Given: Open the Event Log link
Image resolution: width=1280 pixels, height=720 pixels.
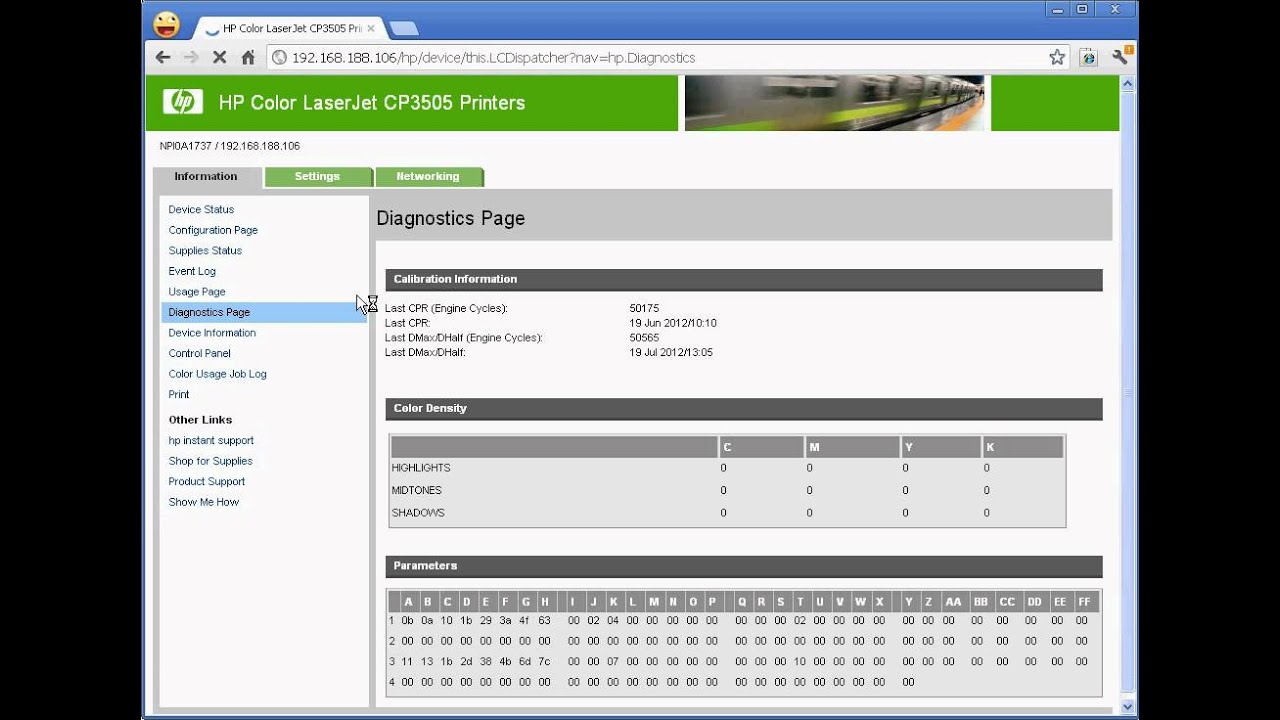Looking at the screenshot, I should coord(192,271).
